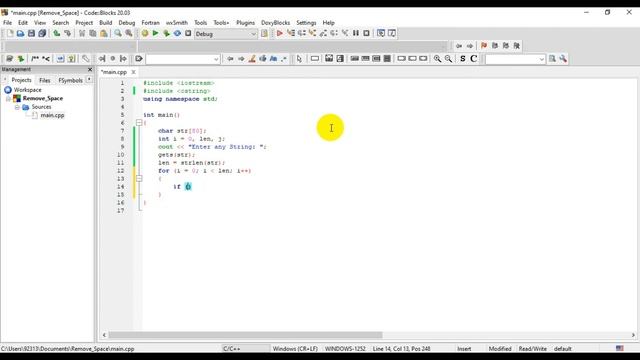Select the Workspace tree item
The image size is (640, 360).
(x=27, y=90)
